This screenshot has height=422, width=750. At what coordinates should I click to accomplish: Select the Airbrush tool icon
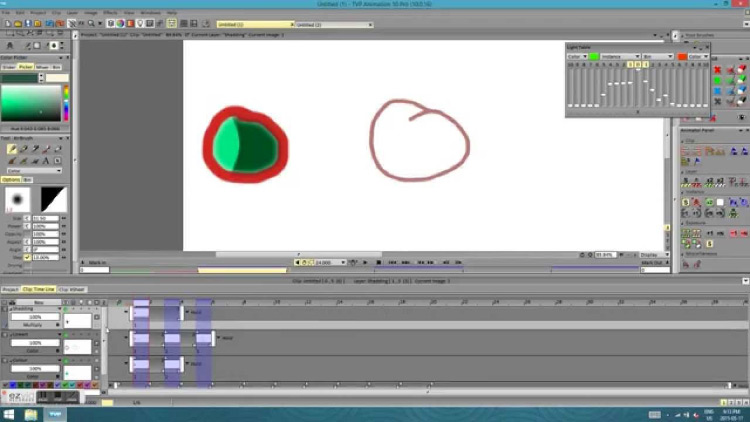(12, 150)
